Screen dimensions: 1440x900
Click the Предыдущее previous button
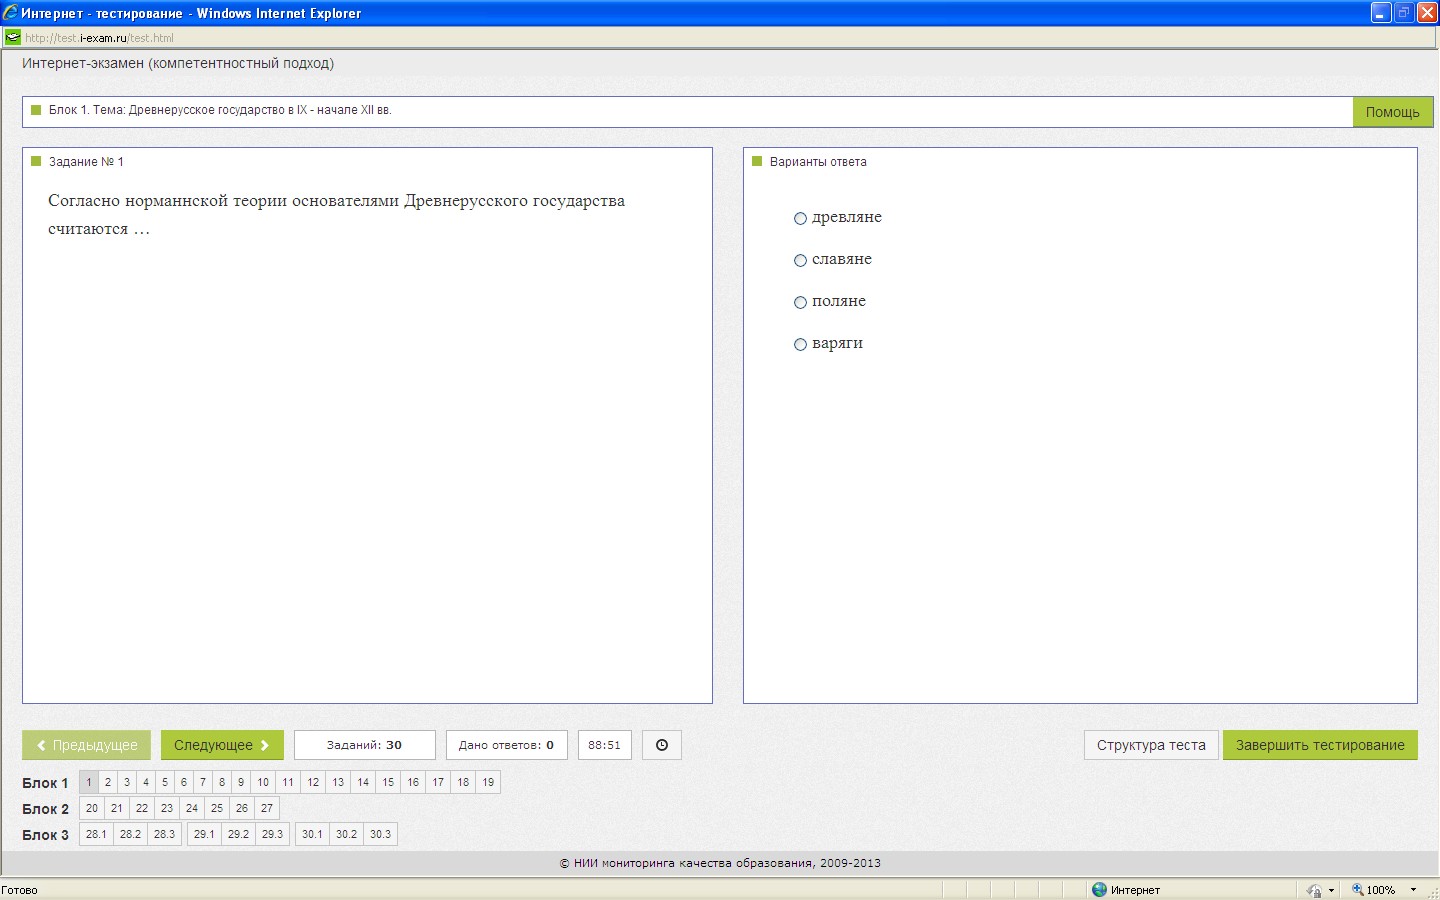coord(87,745)
